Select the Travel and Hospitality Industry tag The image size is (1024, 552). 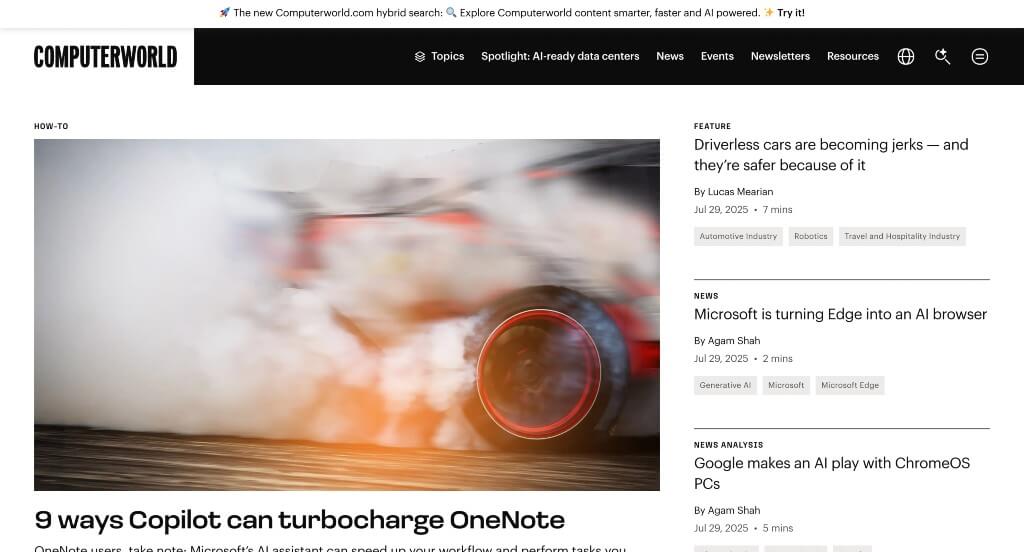coord(902,236)
